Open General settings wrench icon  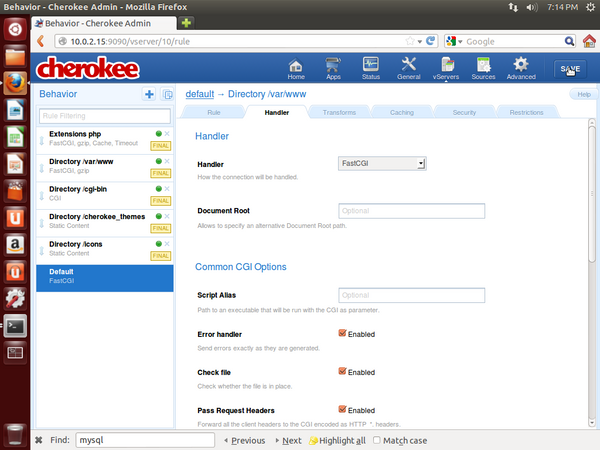tap(408, 68)
